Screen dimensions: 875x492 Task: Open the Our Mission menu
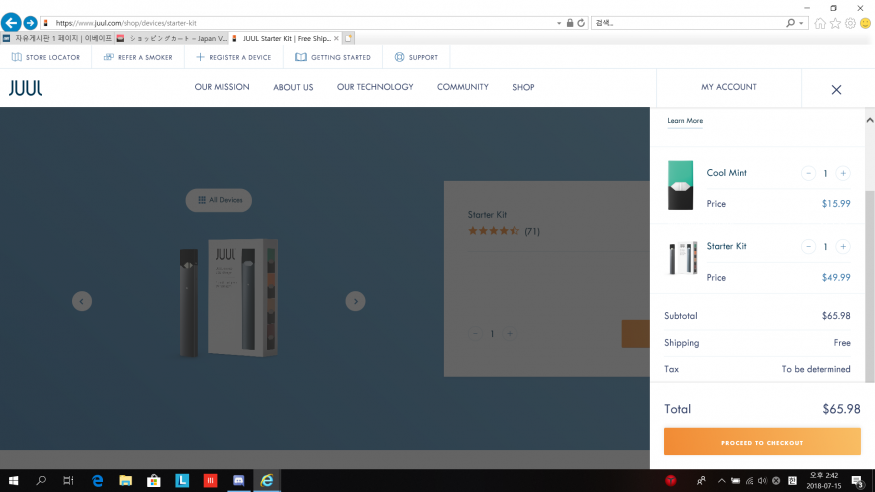pos(222,87)
